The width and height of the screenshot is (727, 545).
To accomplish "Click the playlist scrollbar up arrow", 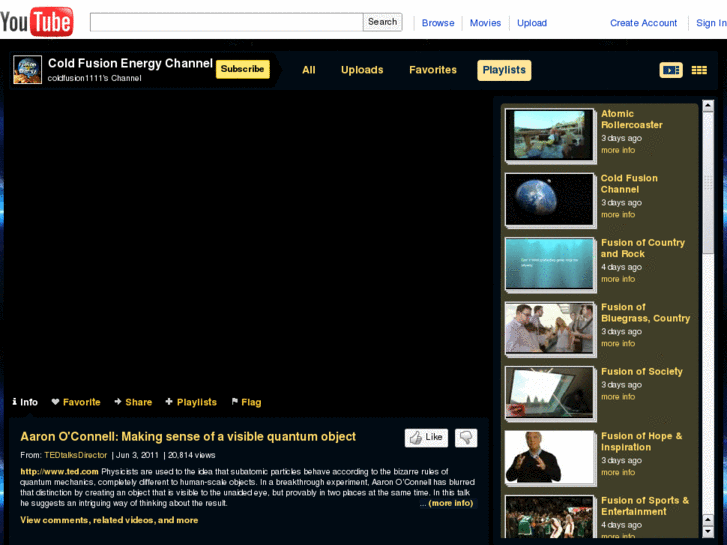I will [708, 106].
